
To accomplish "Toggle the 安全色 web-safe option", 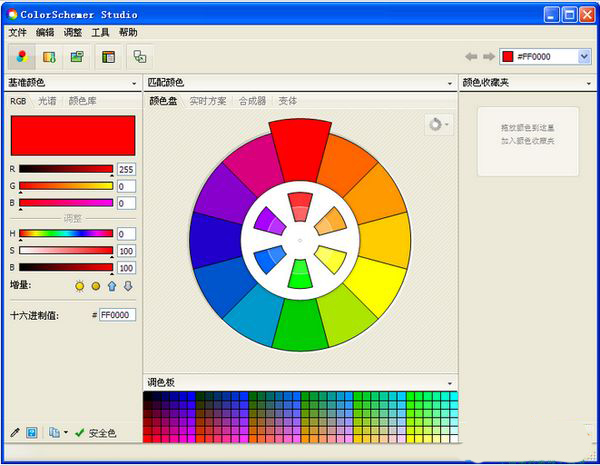I will (x=96, y=433).
